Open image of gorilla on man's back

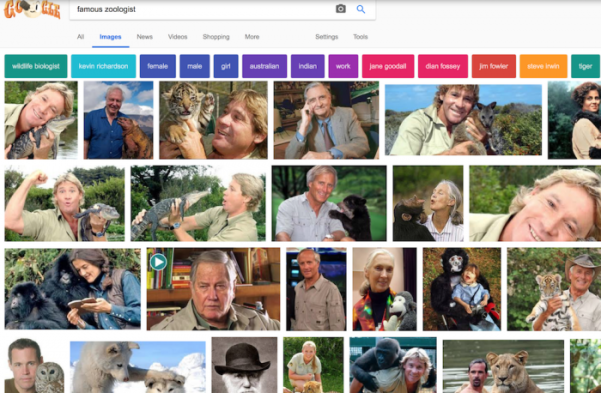click(393, 365)
